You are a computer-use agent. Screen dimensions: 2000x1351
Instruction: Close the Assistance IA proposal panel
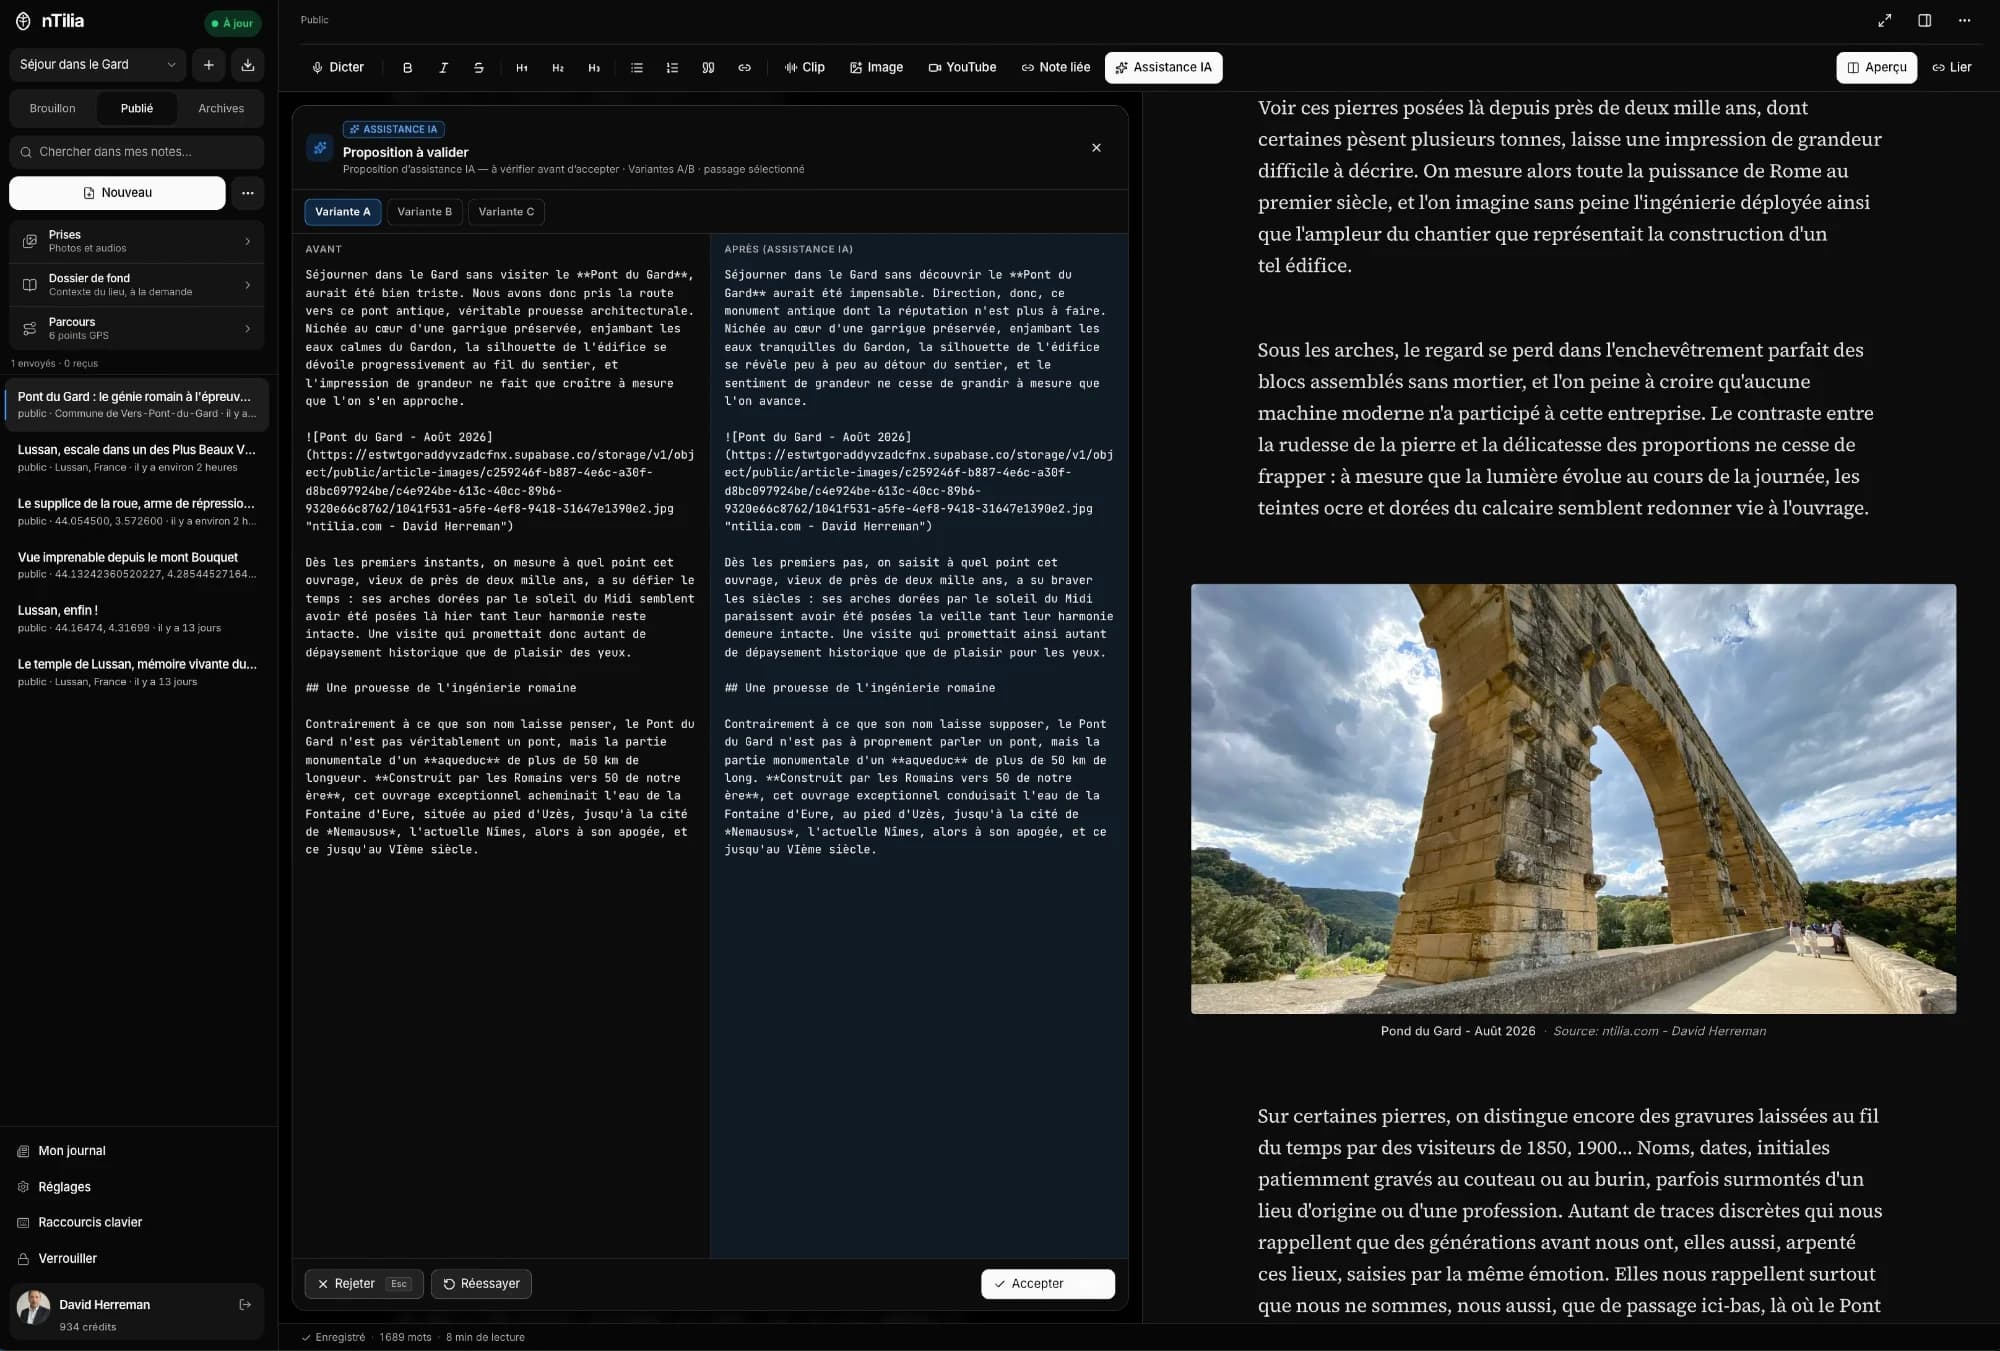click(1096, 148)
